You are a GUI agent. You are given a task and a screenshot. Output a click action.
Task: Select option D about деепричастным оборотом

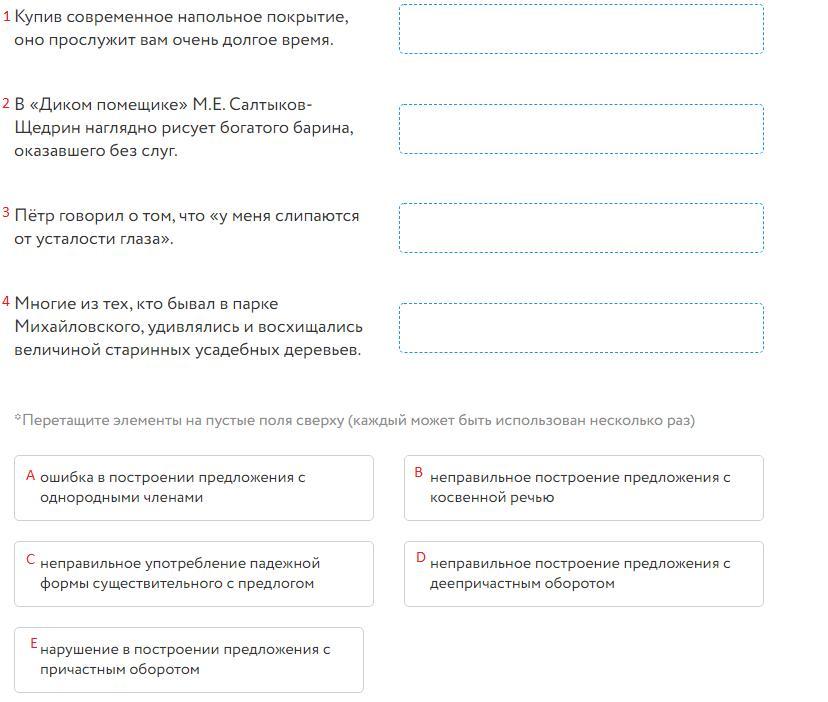point(584,574)
